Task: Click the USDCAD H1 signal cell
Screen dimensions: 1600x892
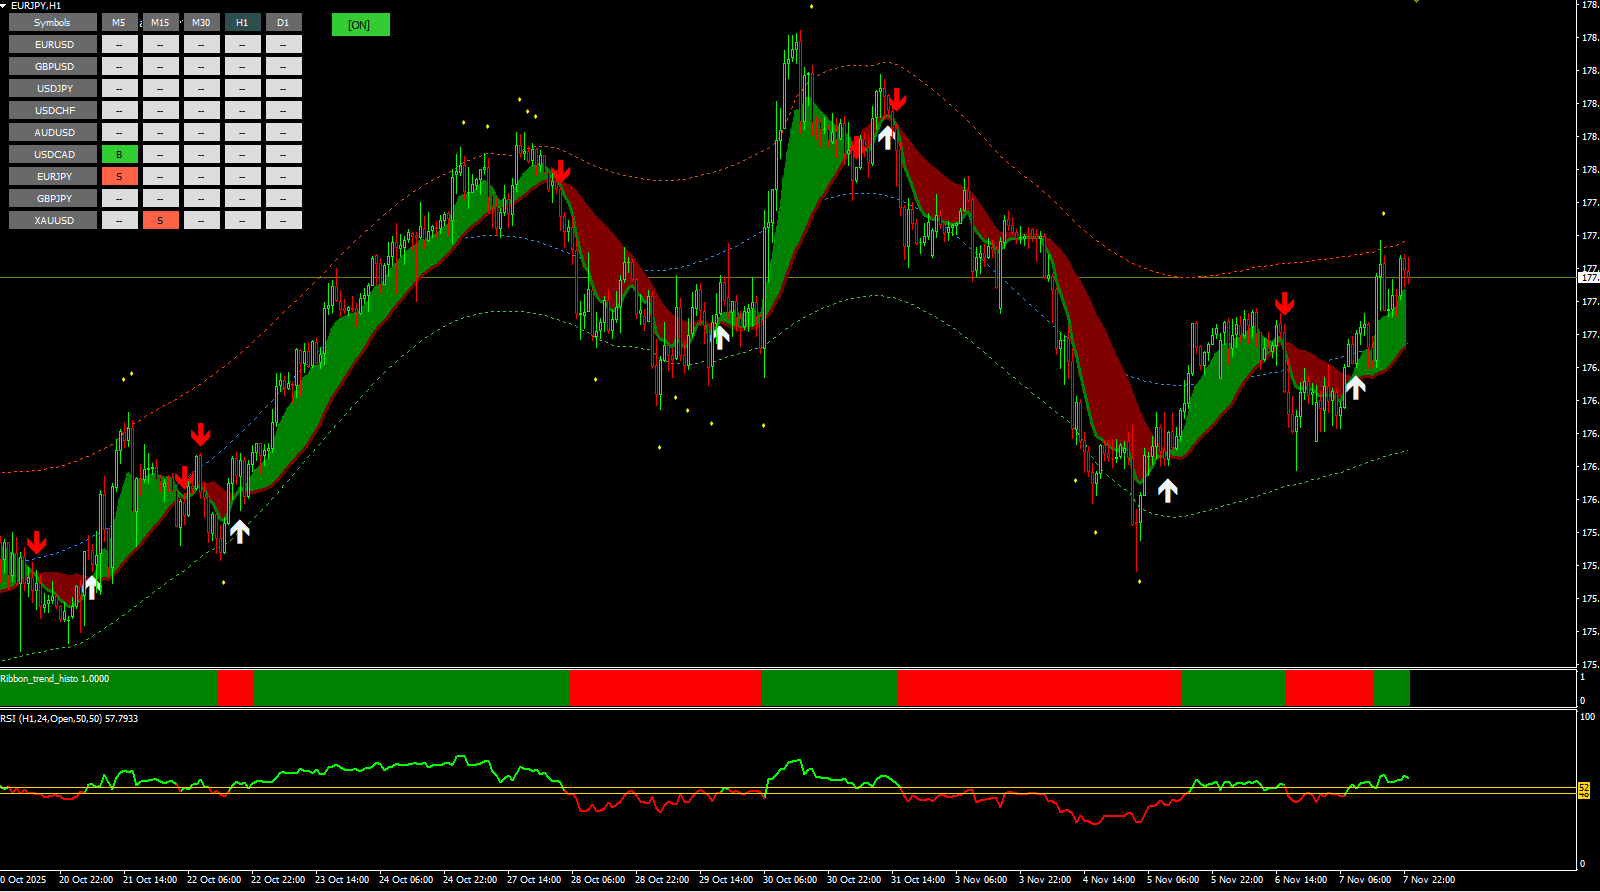Action: [x=242, y=154]
